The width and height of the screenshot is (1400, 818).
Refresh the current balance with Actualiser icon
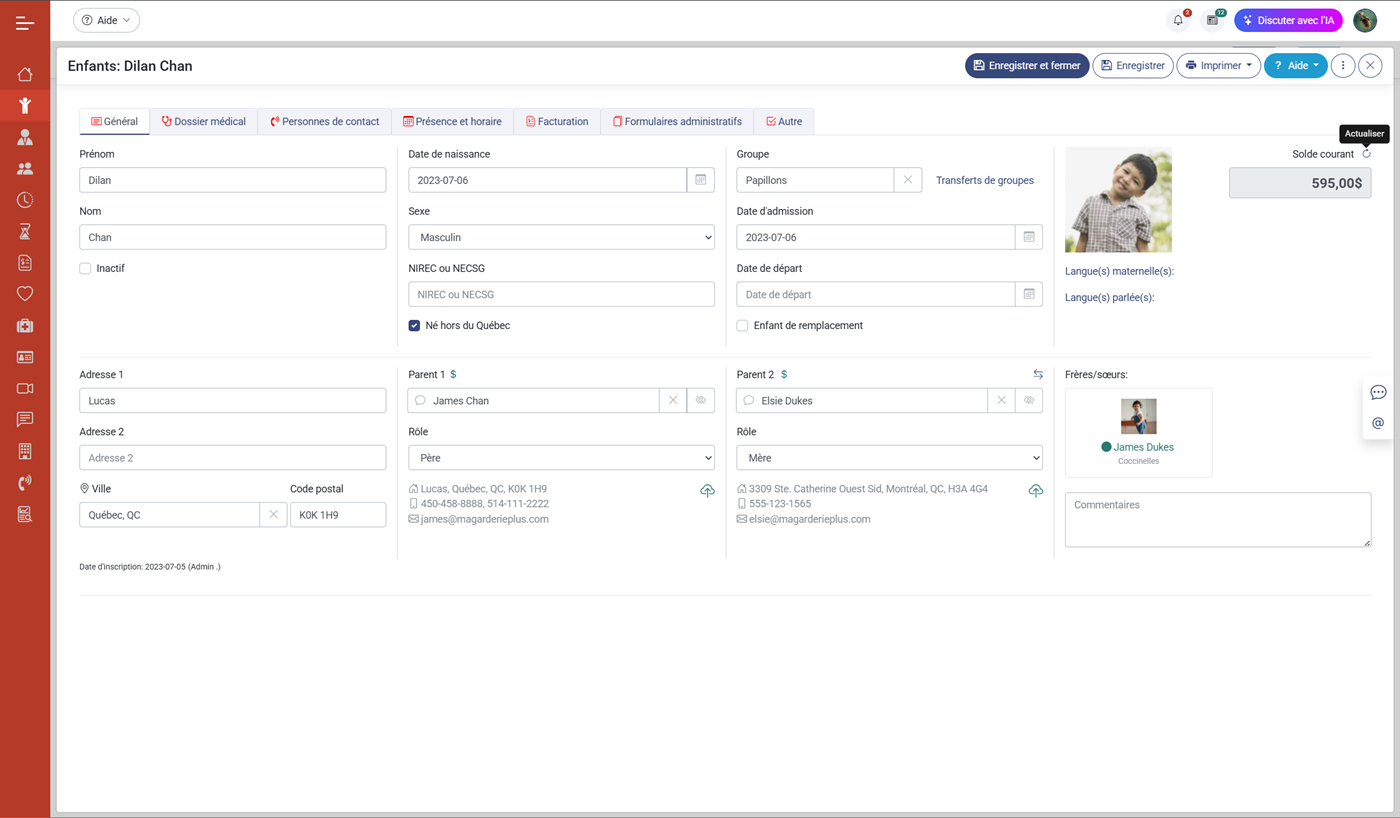pyautogui.click(x=1366, y=154)
